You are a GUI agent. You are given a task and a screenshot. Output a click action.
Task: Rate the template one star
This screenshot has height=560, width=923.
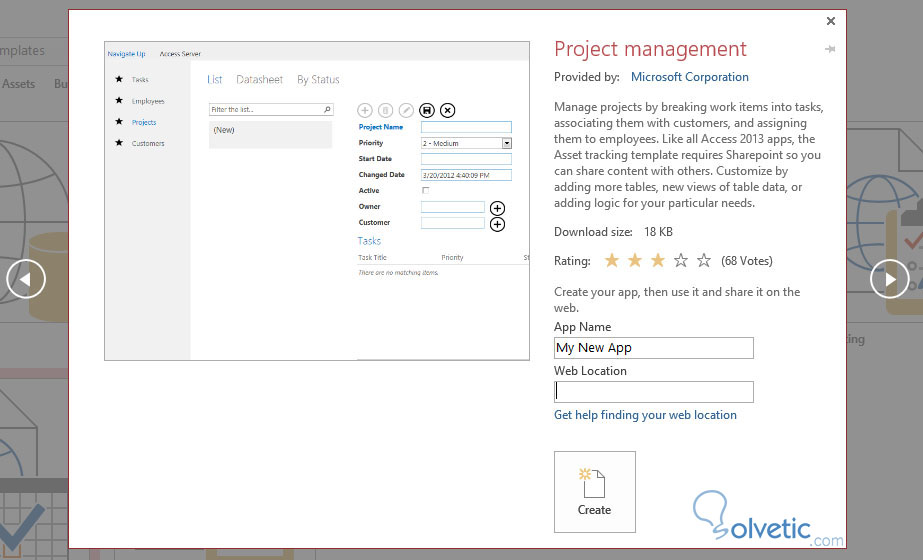[612, 260]
